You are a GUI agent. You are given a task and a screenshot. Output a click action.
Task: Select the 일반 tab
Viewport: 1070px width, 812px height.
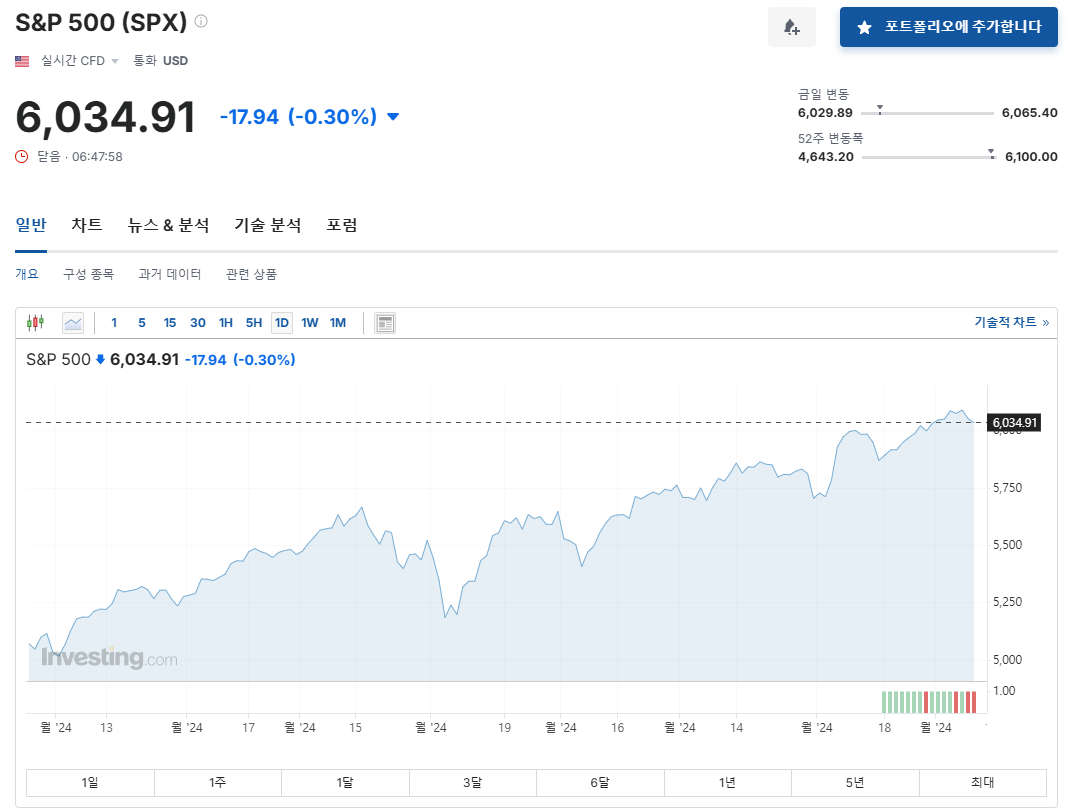pyautogui.click(x=31, y=224)
